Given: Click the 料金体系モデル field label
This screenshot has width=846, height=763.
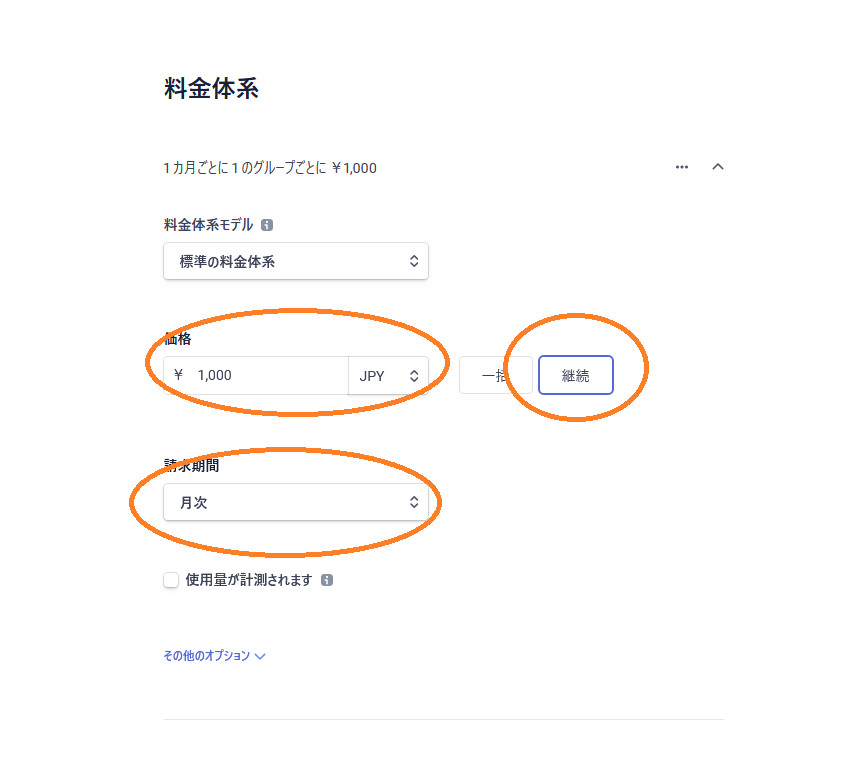Looking at the screenshot, I should pyautogui.click(x=208, y=225).
